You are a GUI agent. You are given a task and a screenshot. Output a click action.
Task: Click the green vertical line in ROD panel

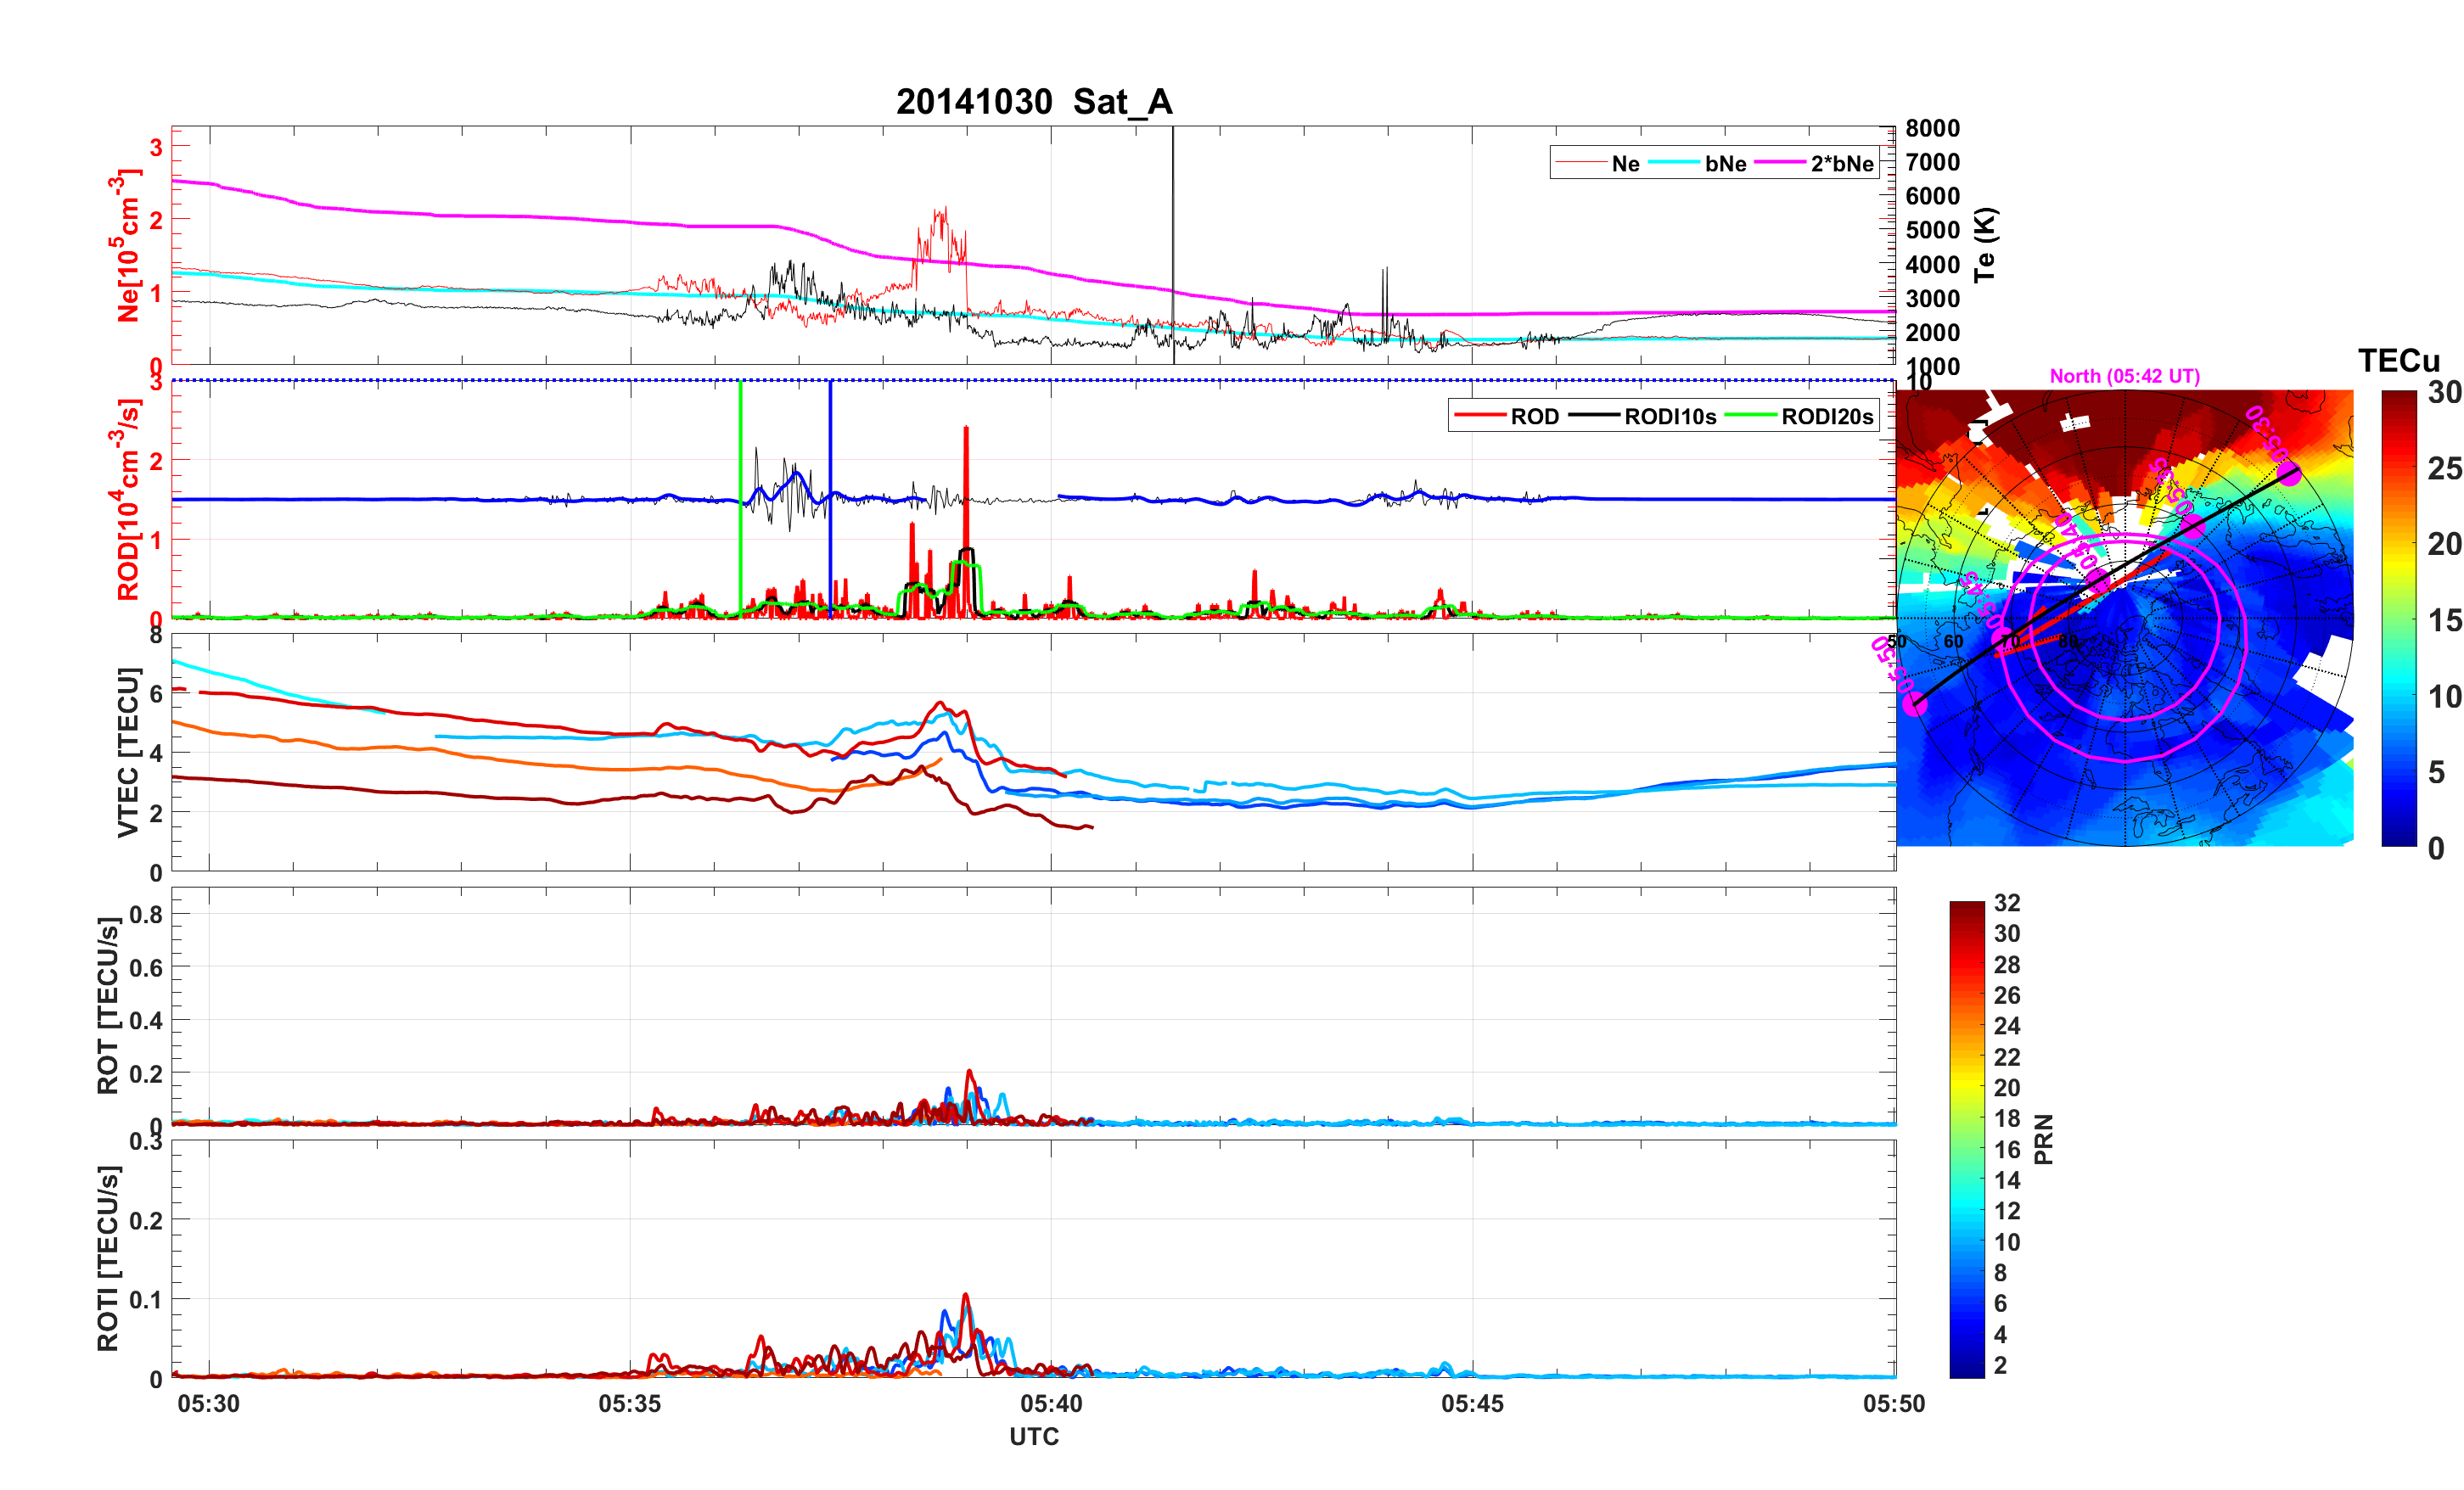[x=740, y=450]
